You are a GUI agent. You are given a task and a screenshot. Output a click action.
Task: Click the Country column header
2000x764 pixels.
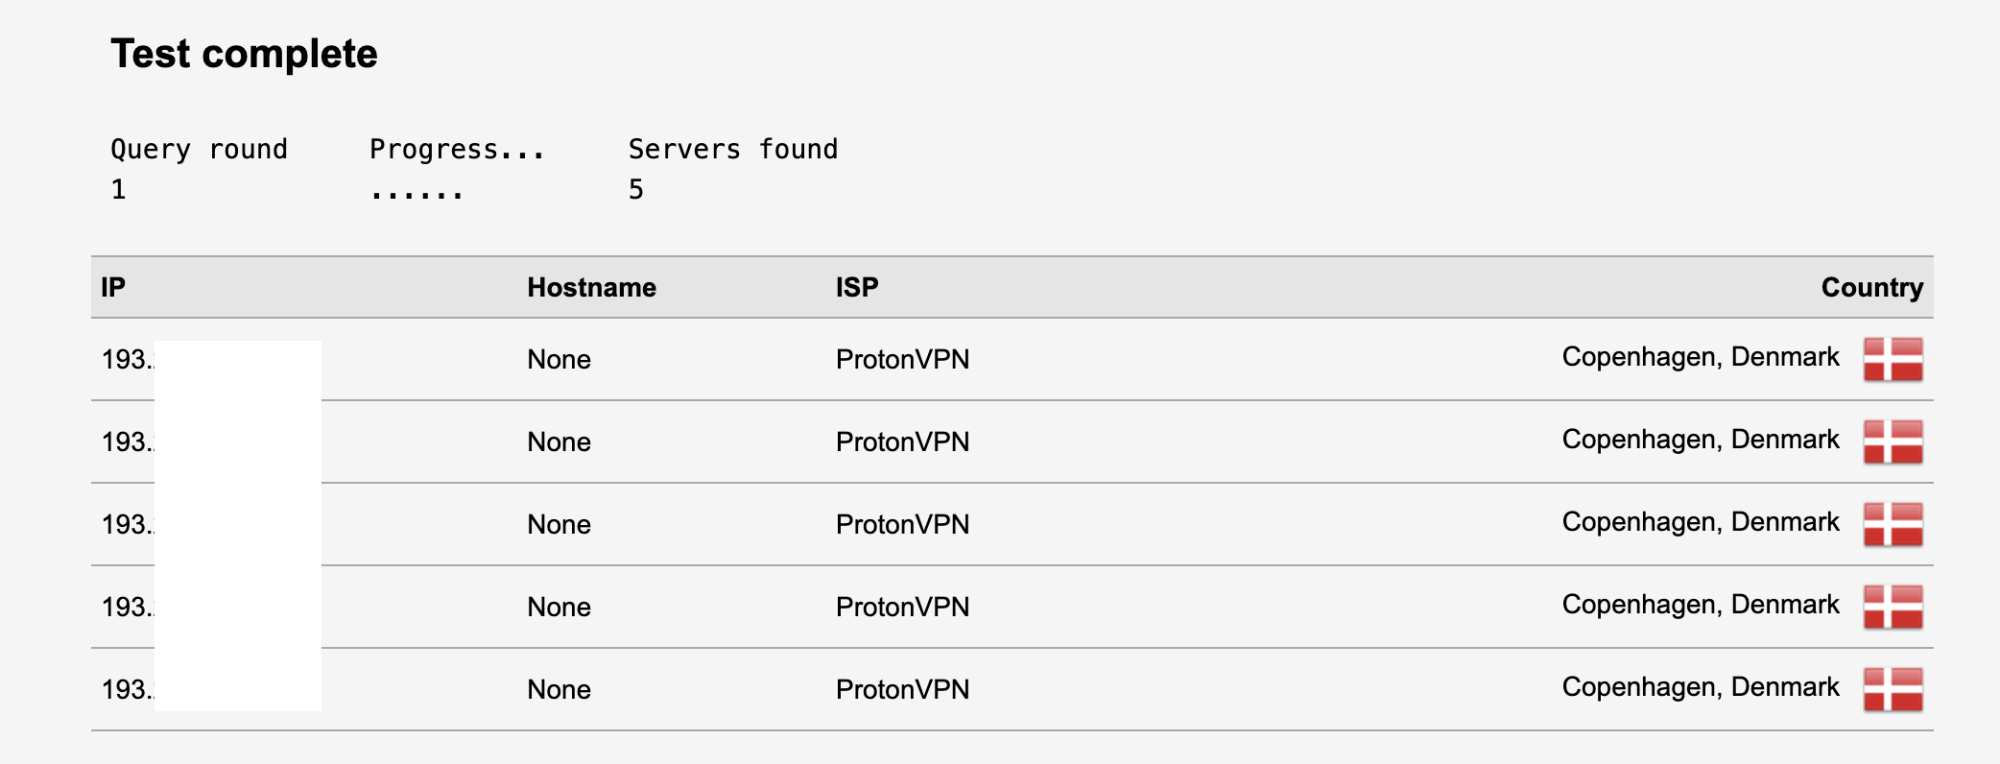click(x=1871, y=288)
